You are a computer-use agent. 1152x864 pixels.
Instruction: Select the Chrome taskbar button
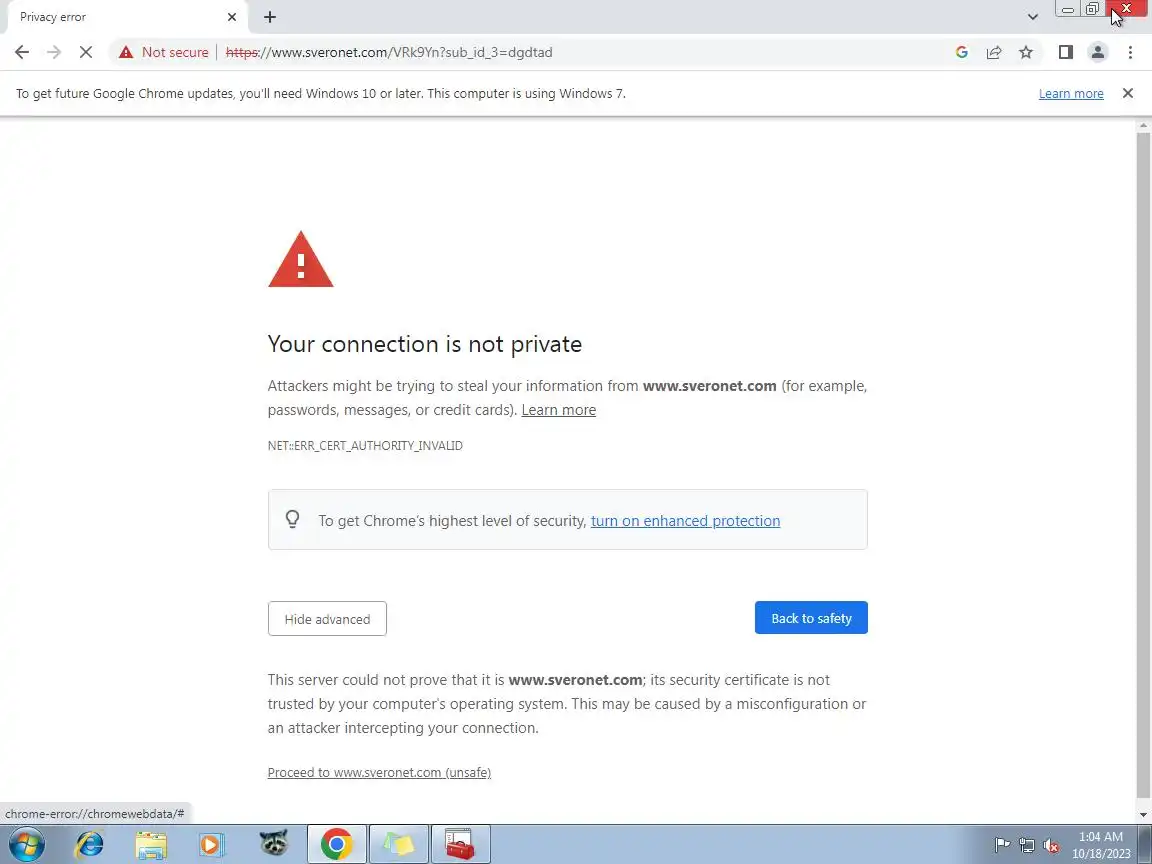pos(336,844)
